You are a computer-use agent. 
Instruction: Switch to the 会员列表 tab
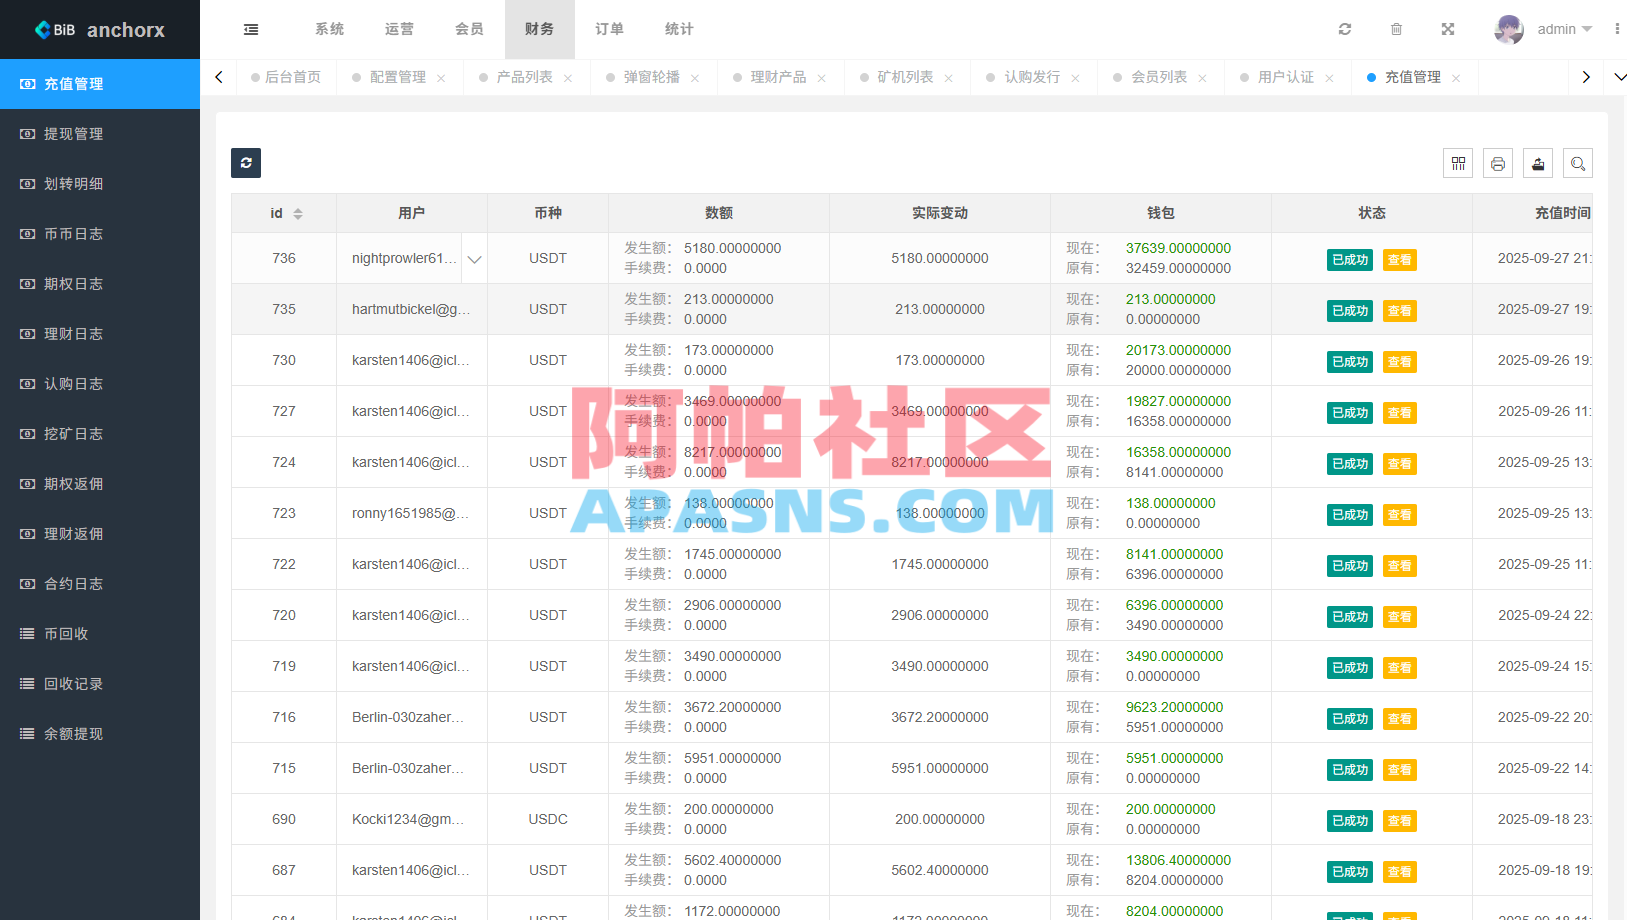[x=1159, y=77]
